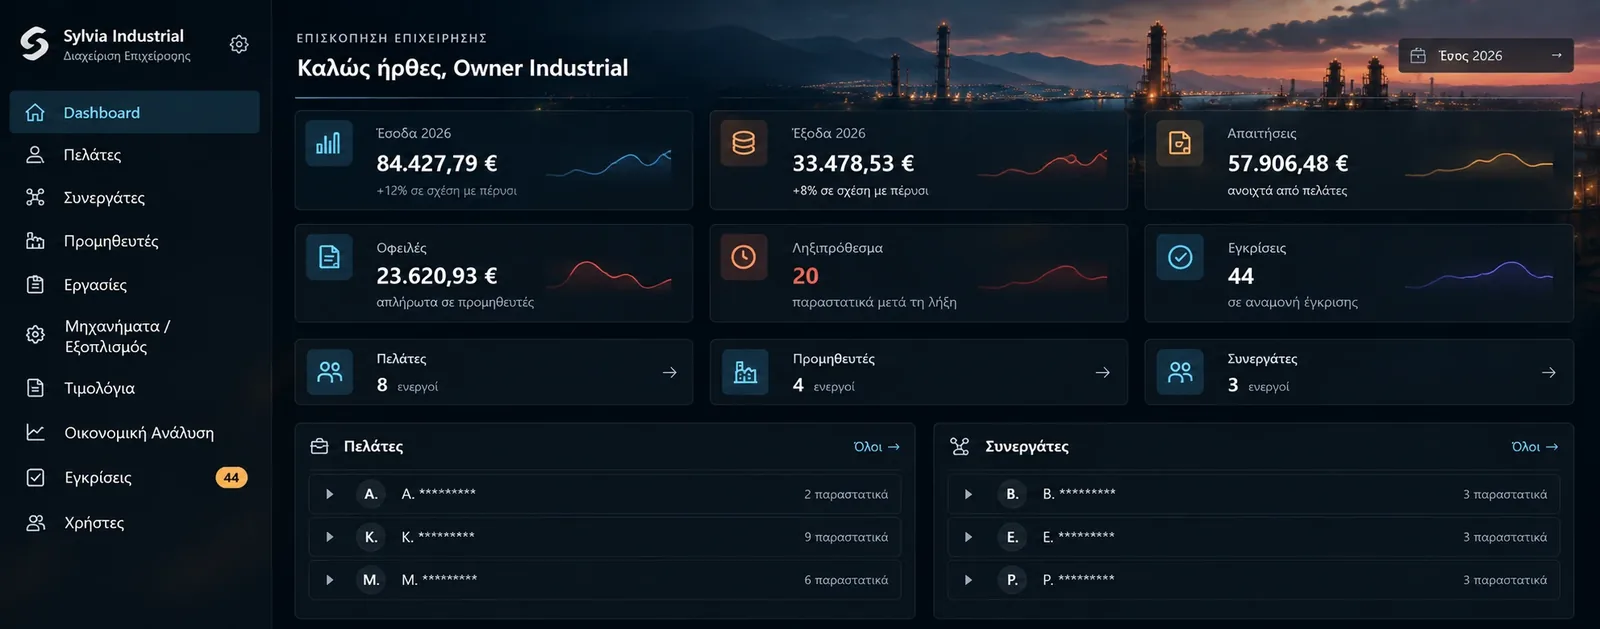Click the factory icon on Προμηθευτές 4 ενεργοί card
Viewport: 1600px width, 629px height.
pos(745,372)
